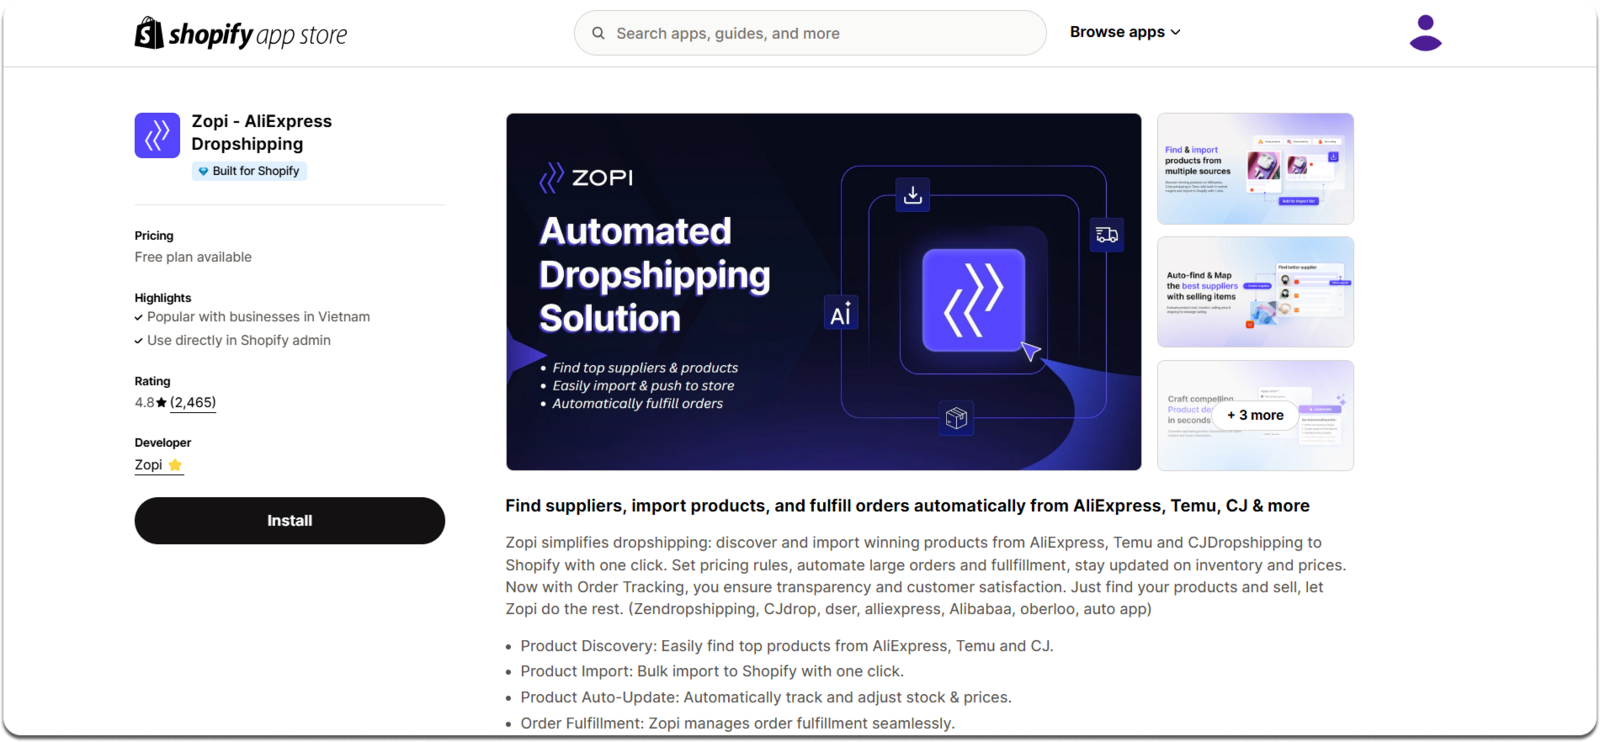This screenshot has height=742, width=1600.
Task: Open the Zopi developer link
Action: point(159,465)
